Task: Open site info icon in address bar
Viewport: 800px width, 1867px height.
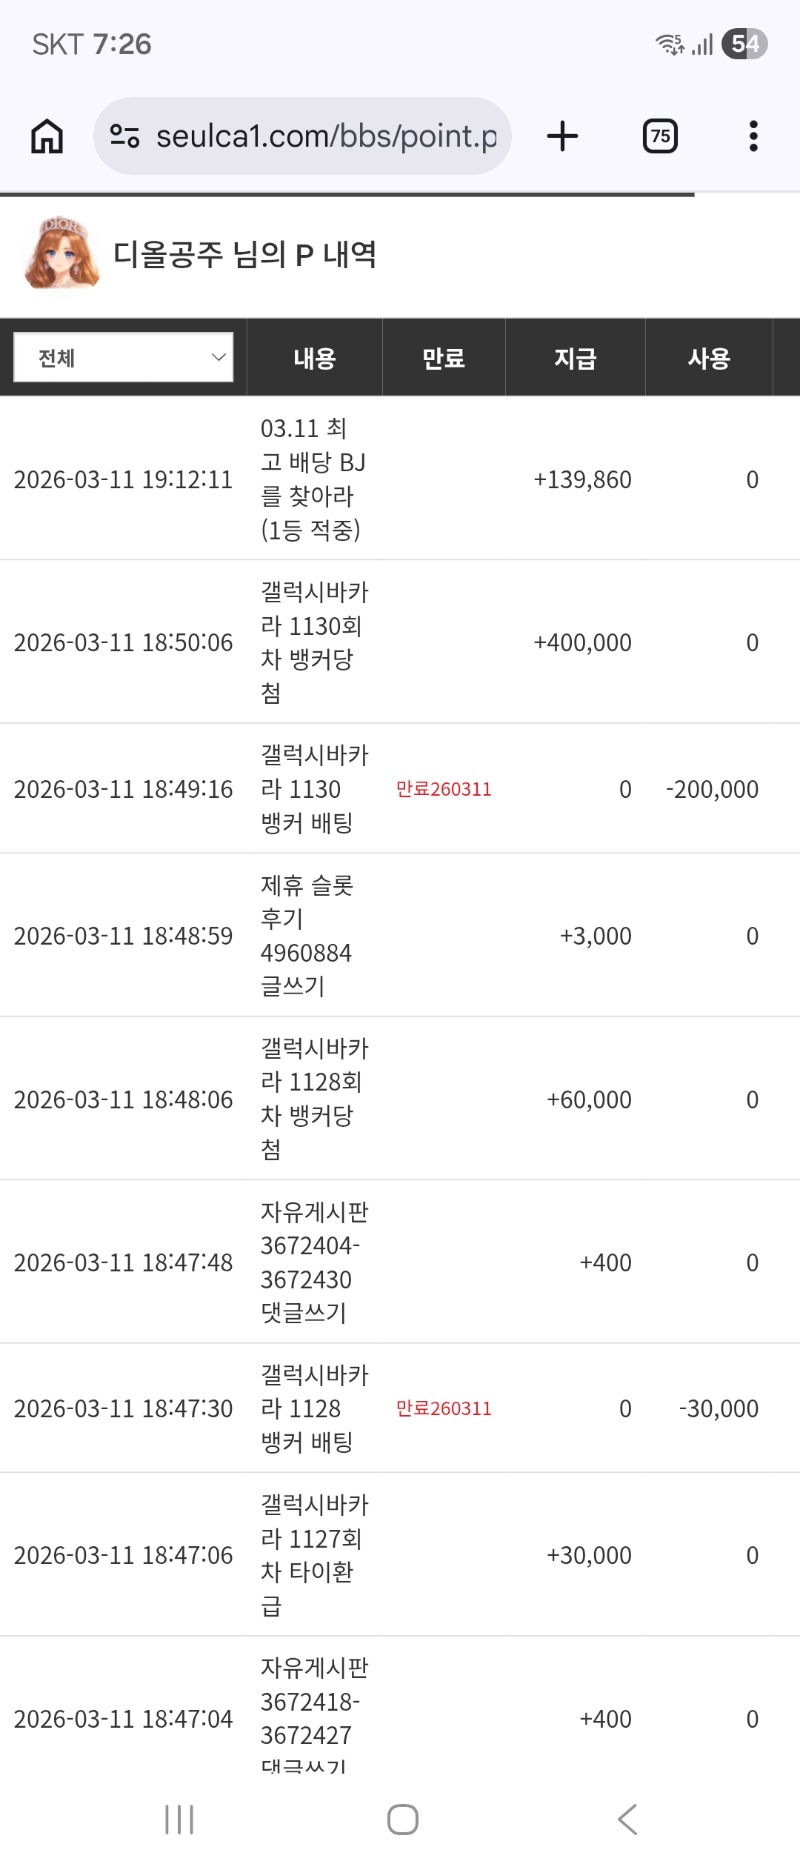Action: click(124, 136)
